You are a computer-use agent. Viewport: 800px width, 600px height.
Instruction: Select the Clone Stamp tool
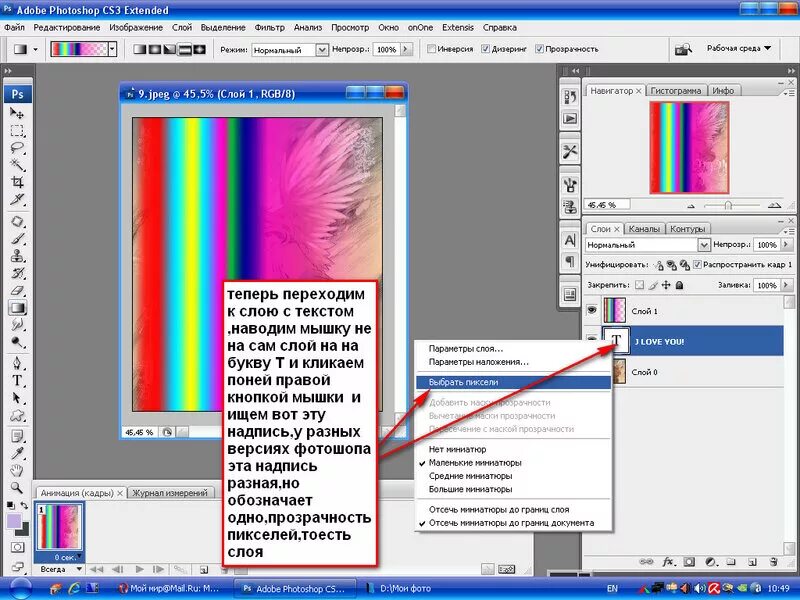pos(17,256)
